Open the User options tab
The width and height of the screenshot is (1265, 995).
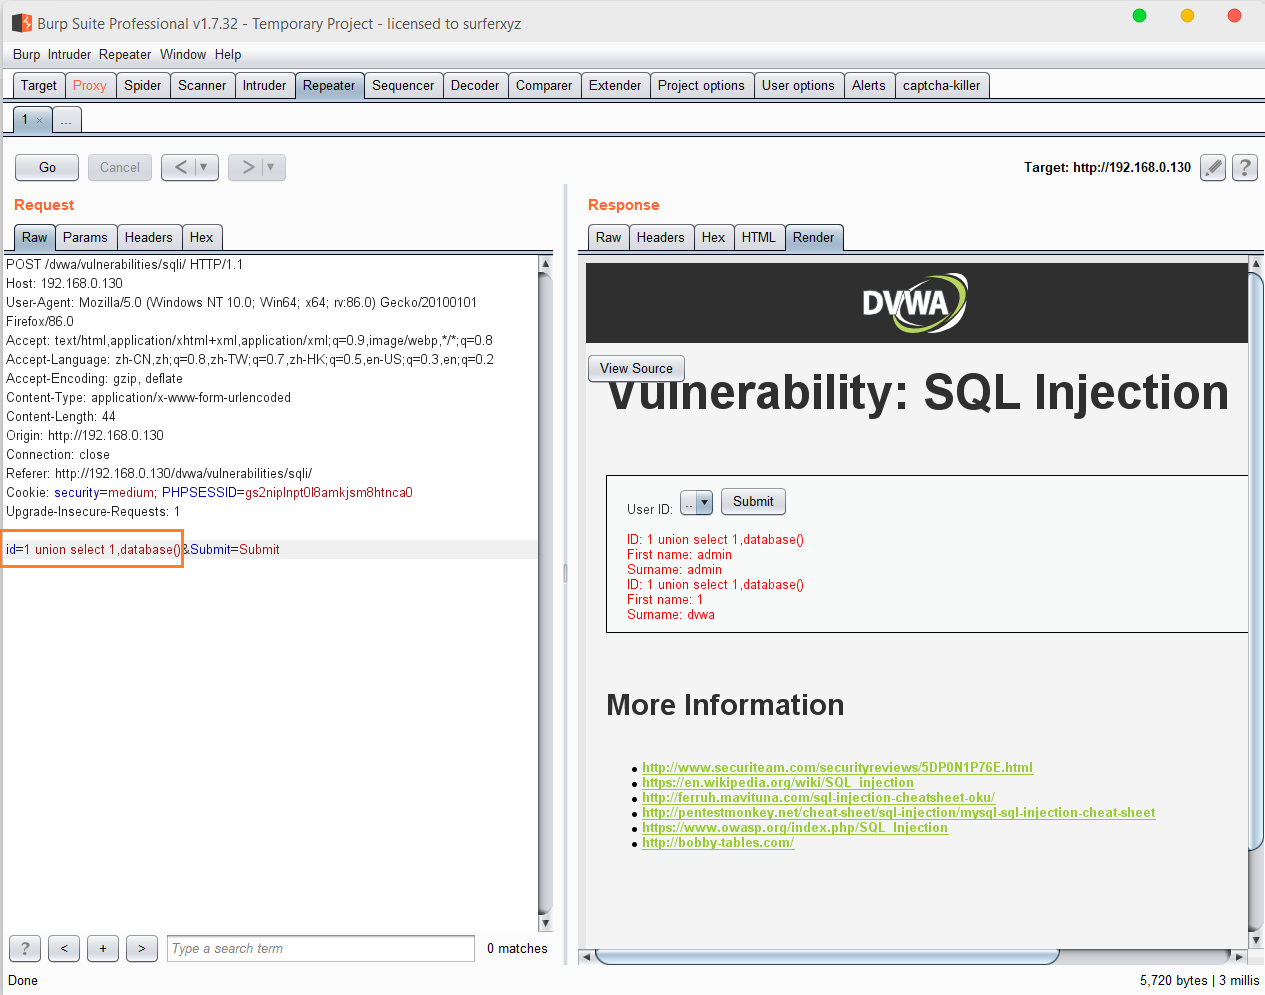pyautogui.click(x=798, y=86)
